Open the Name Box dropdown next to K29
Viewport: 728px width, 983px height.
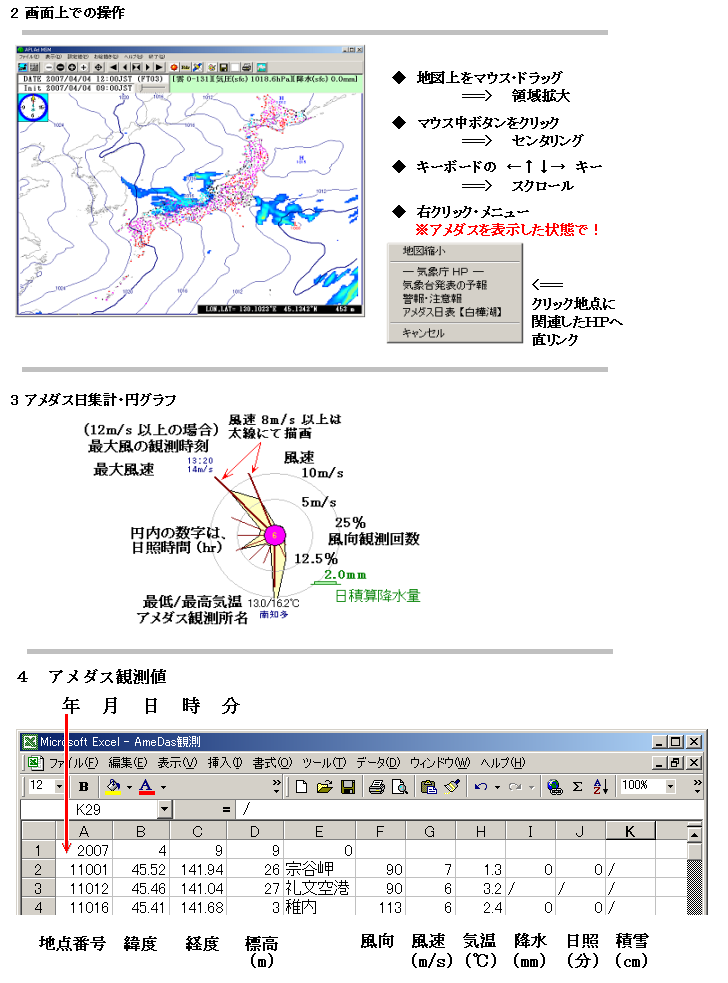(164, 809)
